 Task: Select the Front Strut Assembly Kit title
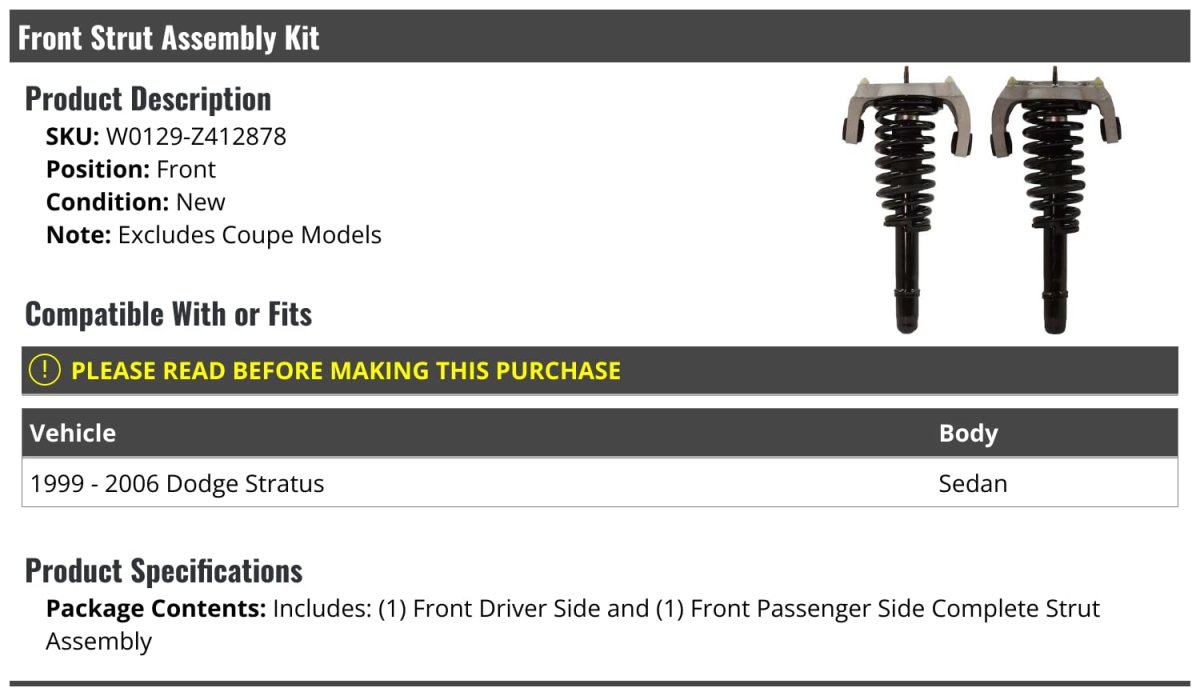pyautogui.click(x=169, y=38)
